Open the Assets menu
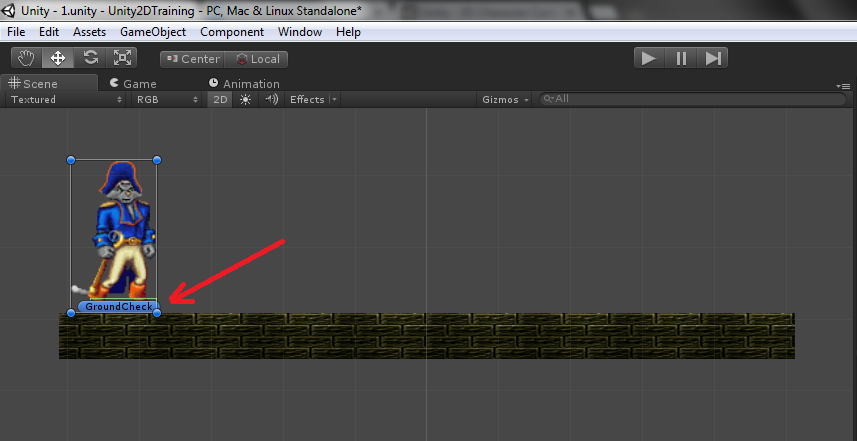The image size is (857, 441). 89,32
